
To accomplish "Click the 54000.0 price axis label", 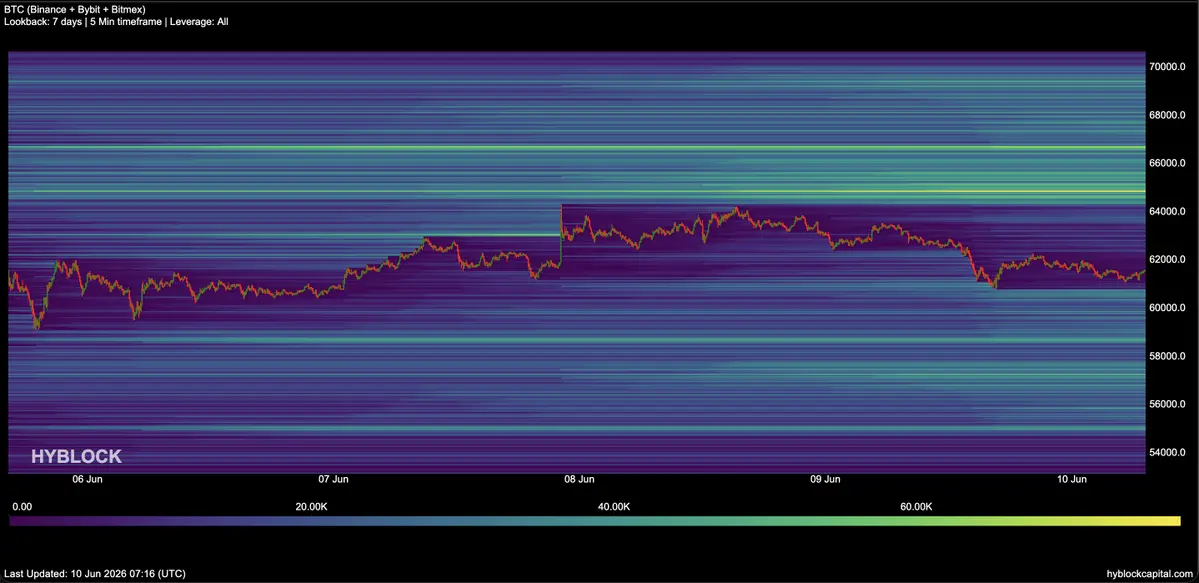I will 1168,453.
